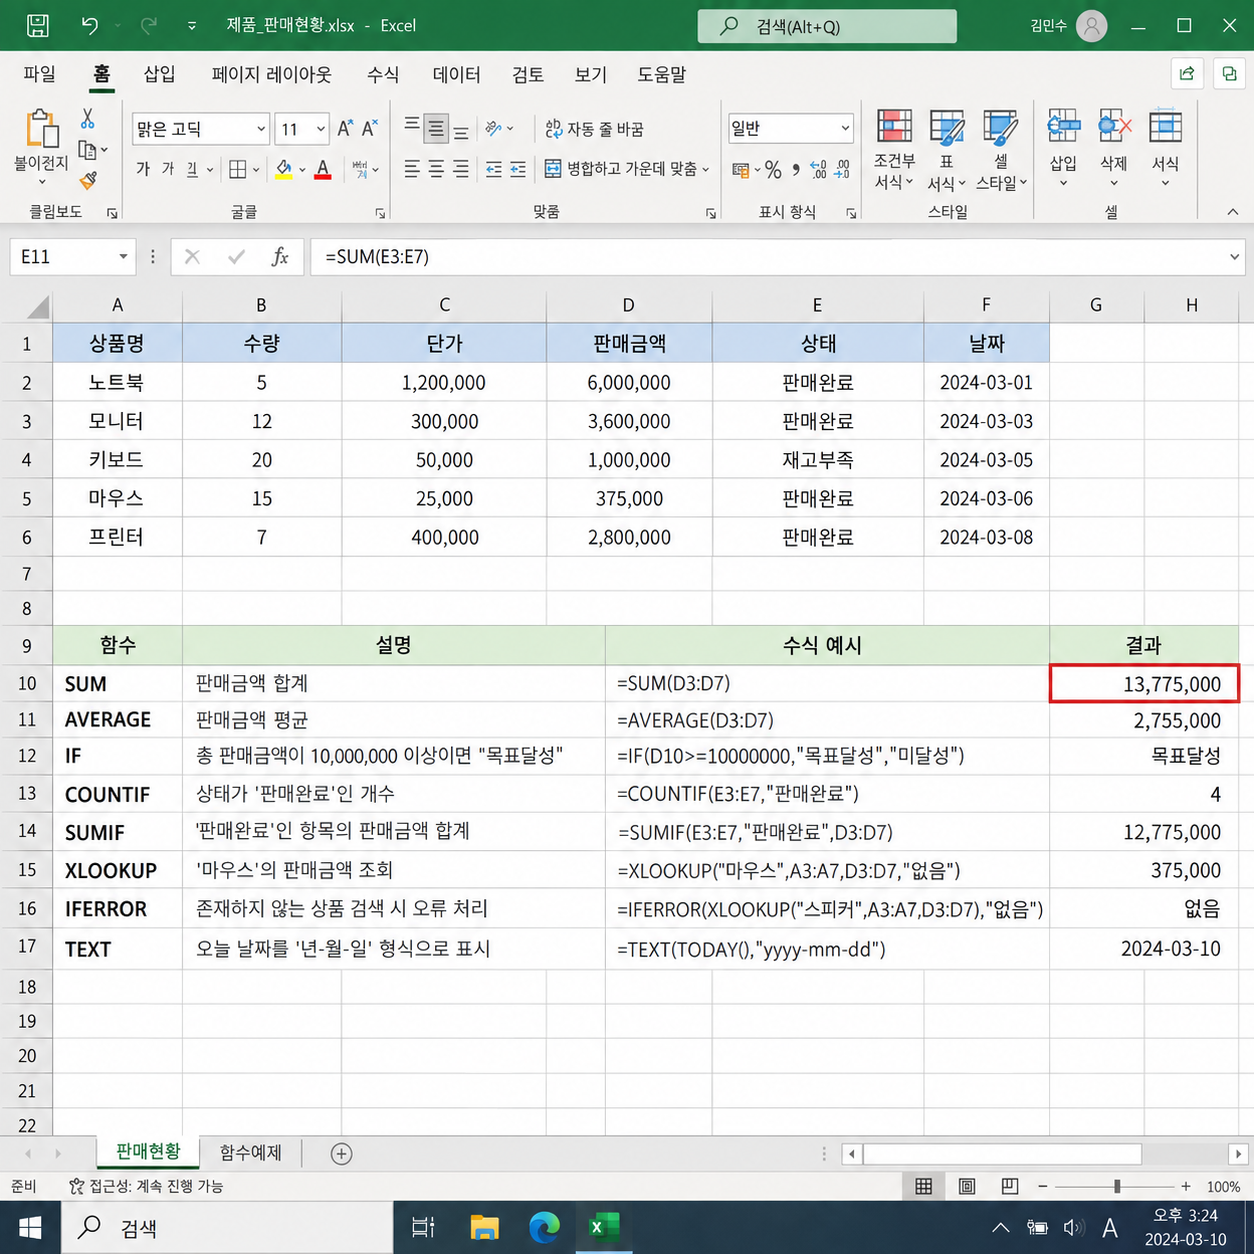Screen dimensions: 1254x1254
Task: Undo the last action
Action: click(x=90, y=25)
